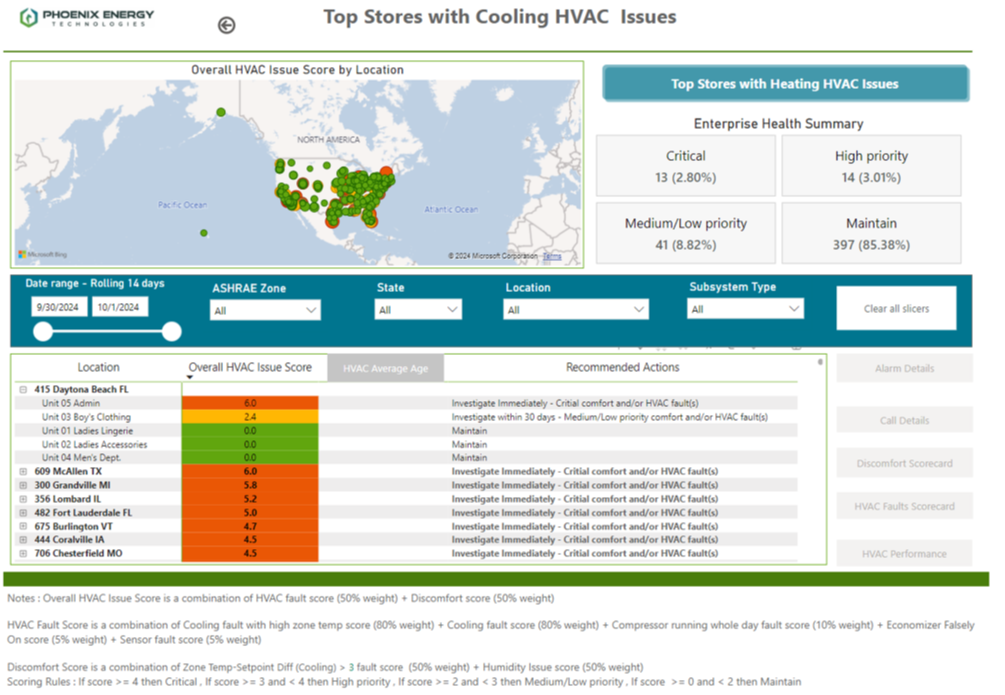Open the Subsystem Type dropdown
This screenshot has width=1005, height=695.
click(x=745, y=309)
